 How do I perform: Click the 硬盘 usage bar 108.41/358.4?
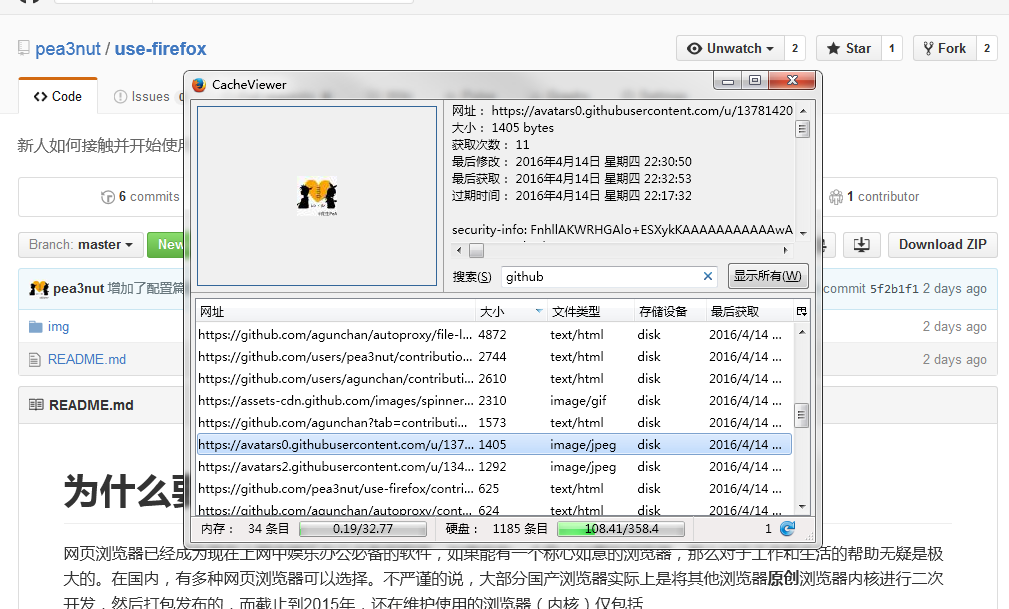tap(621, 529)
